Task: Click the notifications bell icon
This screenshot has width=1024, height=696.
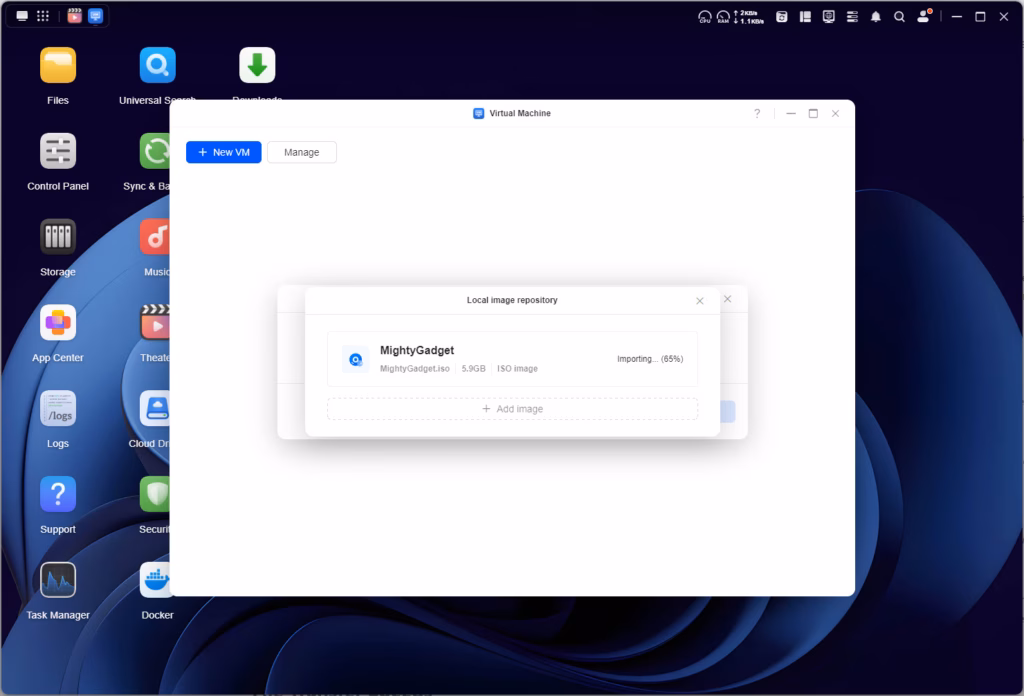Action: tap(876, 17)
